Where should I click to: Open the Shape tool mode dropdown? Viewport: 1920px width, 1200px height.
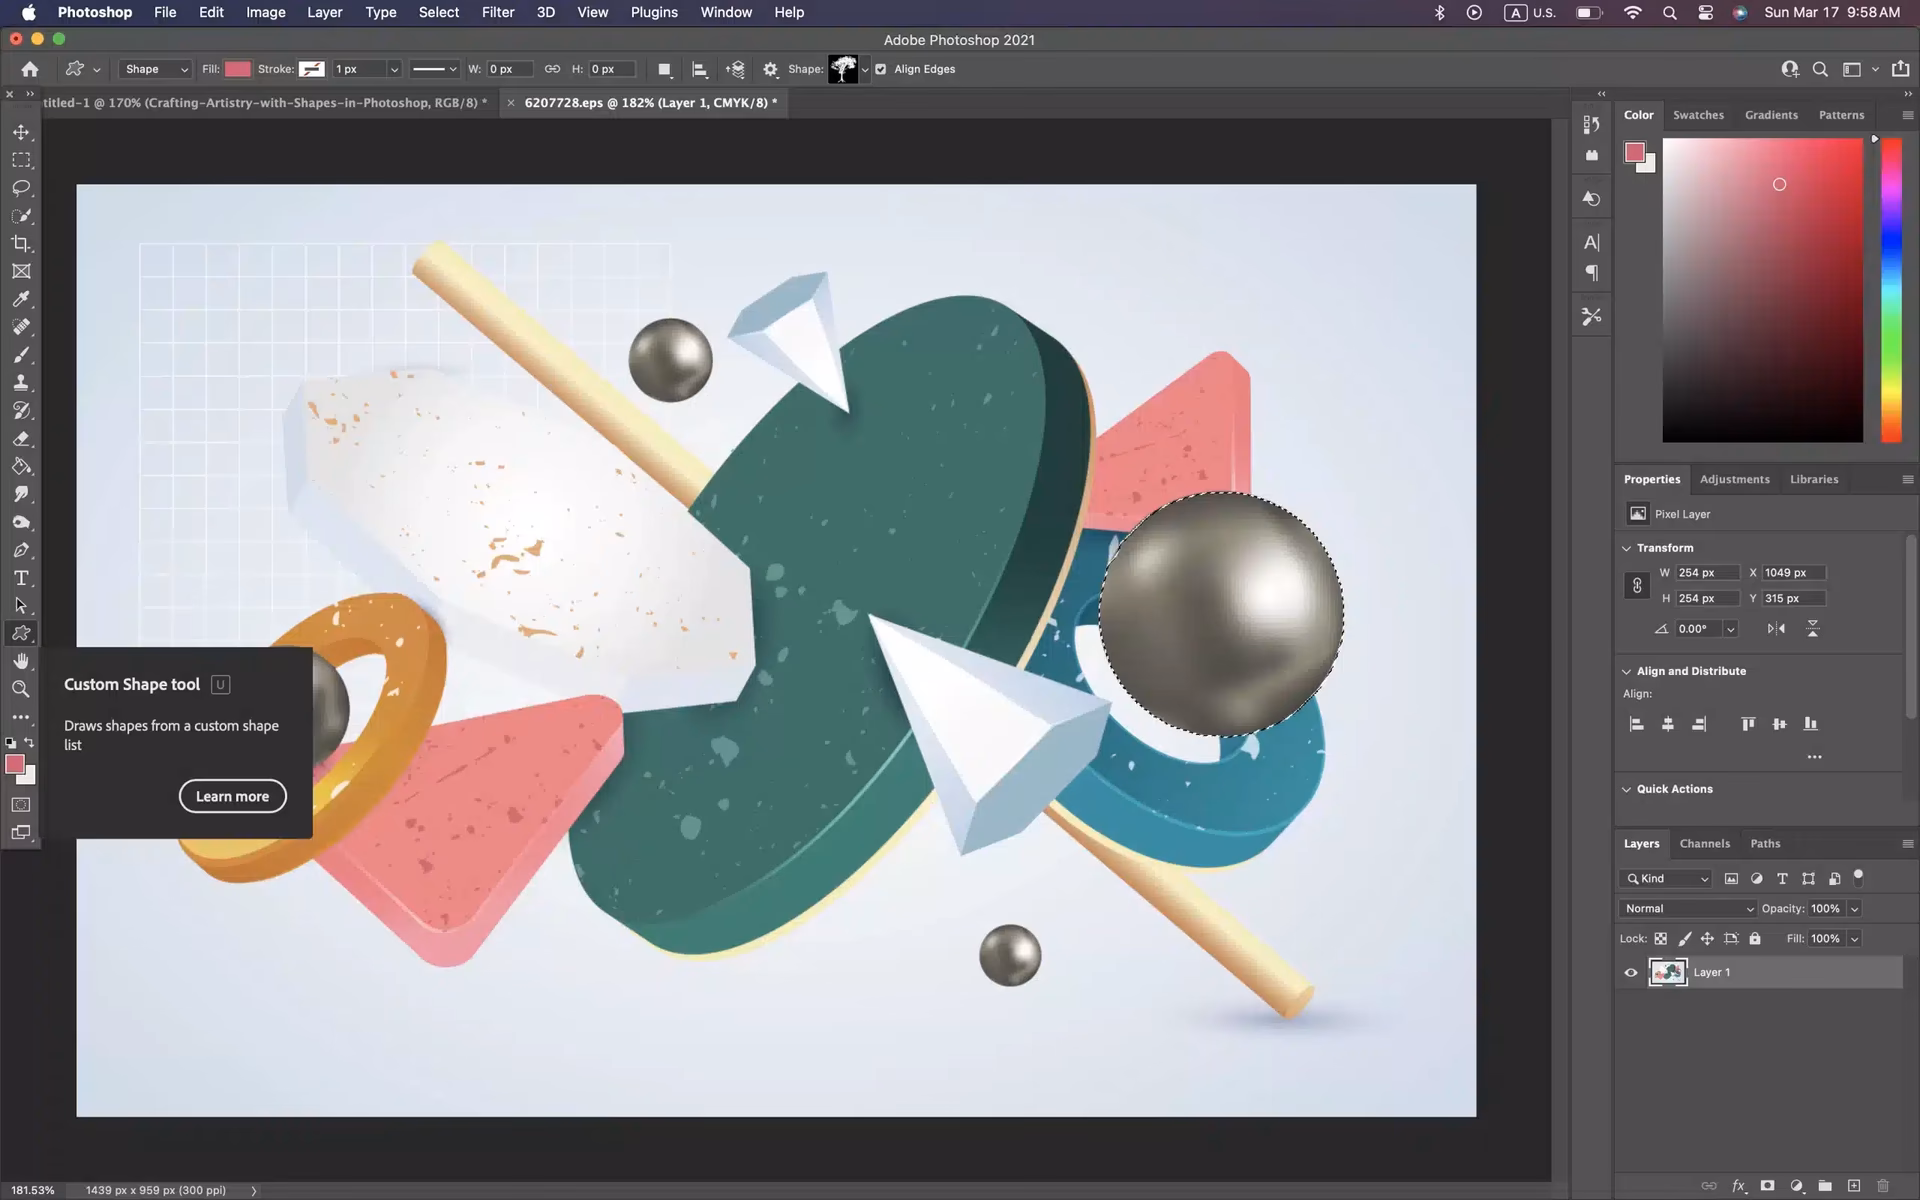(x=154, y=69)
